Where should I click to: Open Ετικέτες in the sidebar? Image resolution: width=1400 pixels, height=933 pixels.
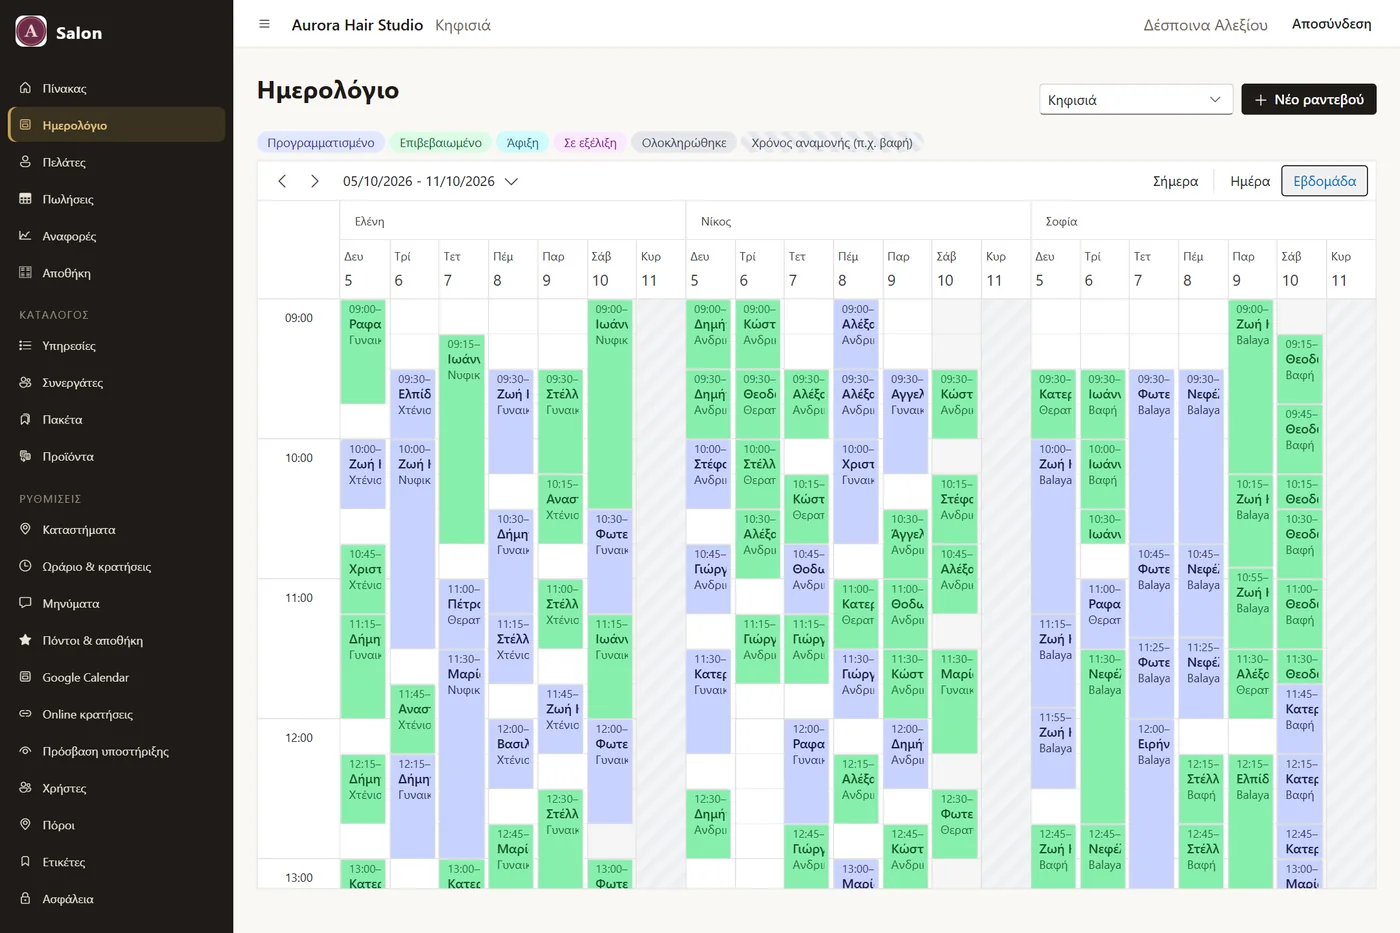tap(116, 862)
